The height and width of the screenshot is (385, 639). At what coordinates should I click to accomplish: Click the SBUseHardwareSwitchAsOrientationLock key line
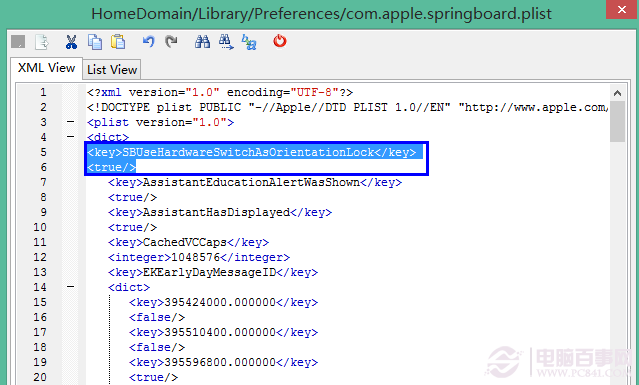tap(251, 152)
